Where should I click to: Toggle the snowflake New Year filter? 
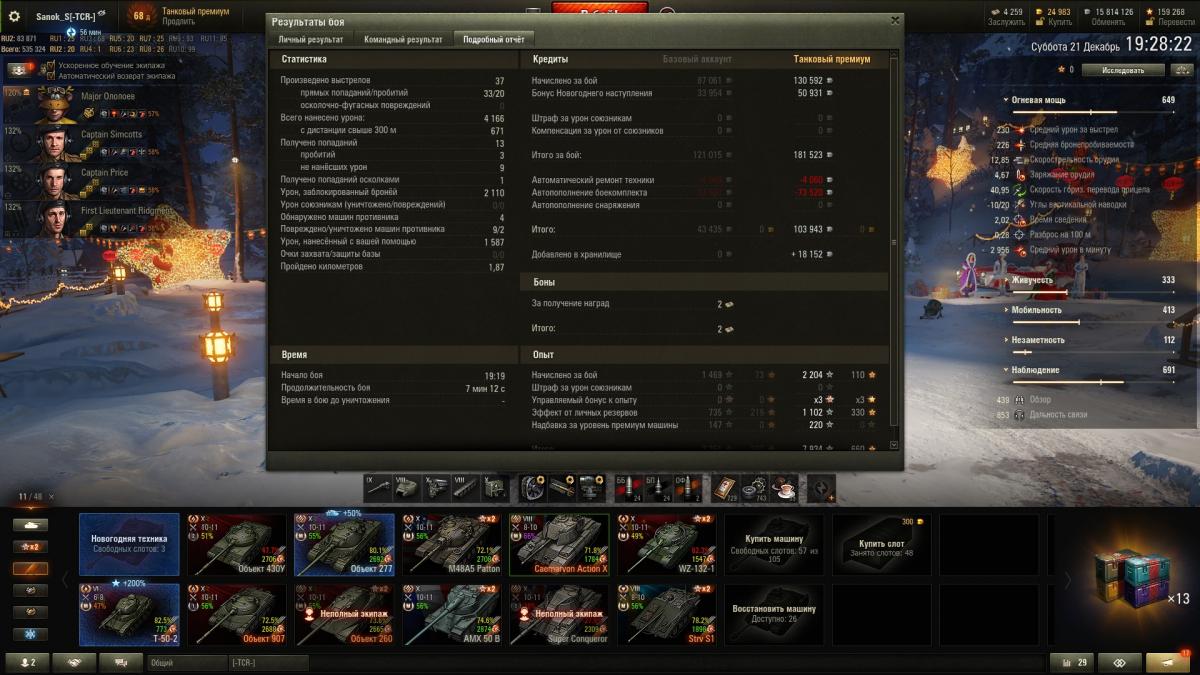point(30,634)
